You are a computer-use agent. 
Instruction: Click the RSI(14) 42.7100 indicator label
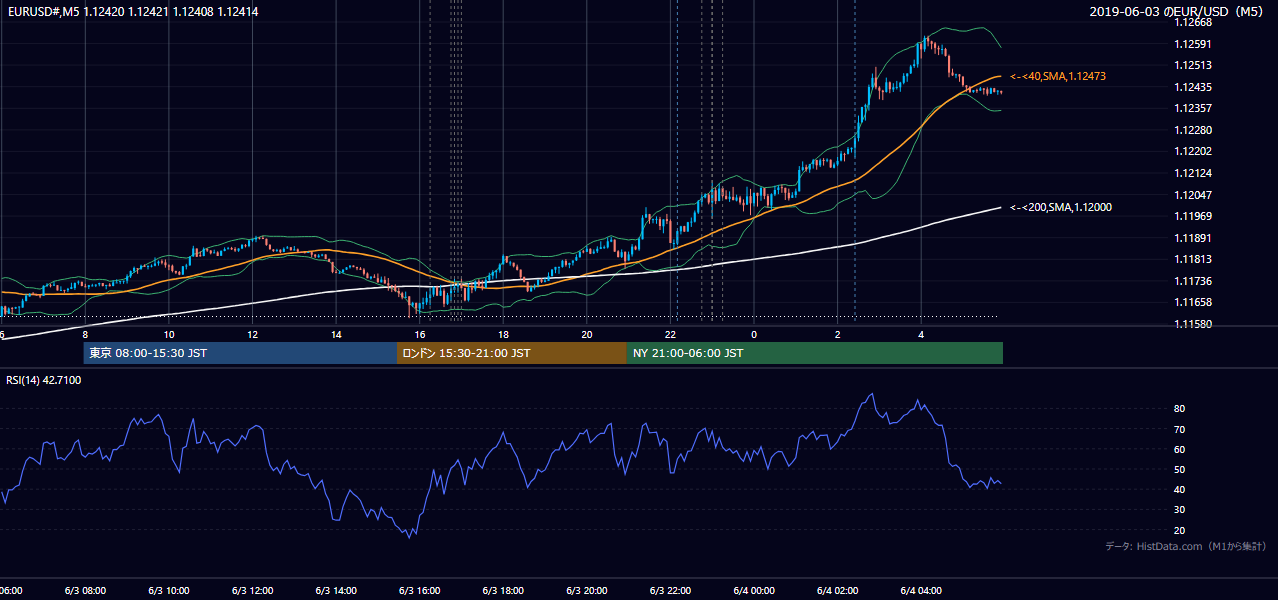[44, 380]
